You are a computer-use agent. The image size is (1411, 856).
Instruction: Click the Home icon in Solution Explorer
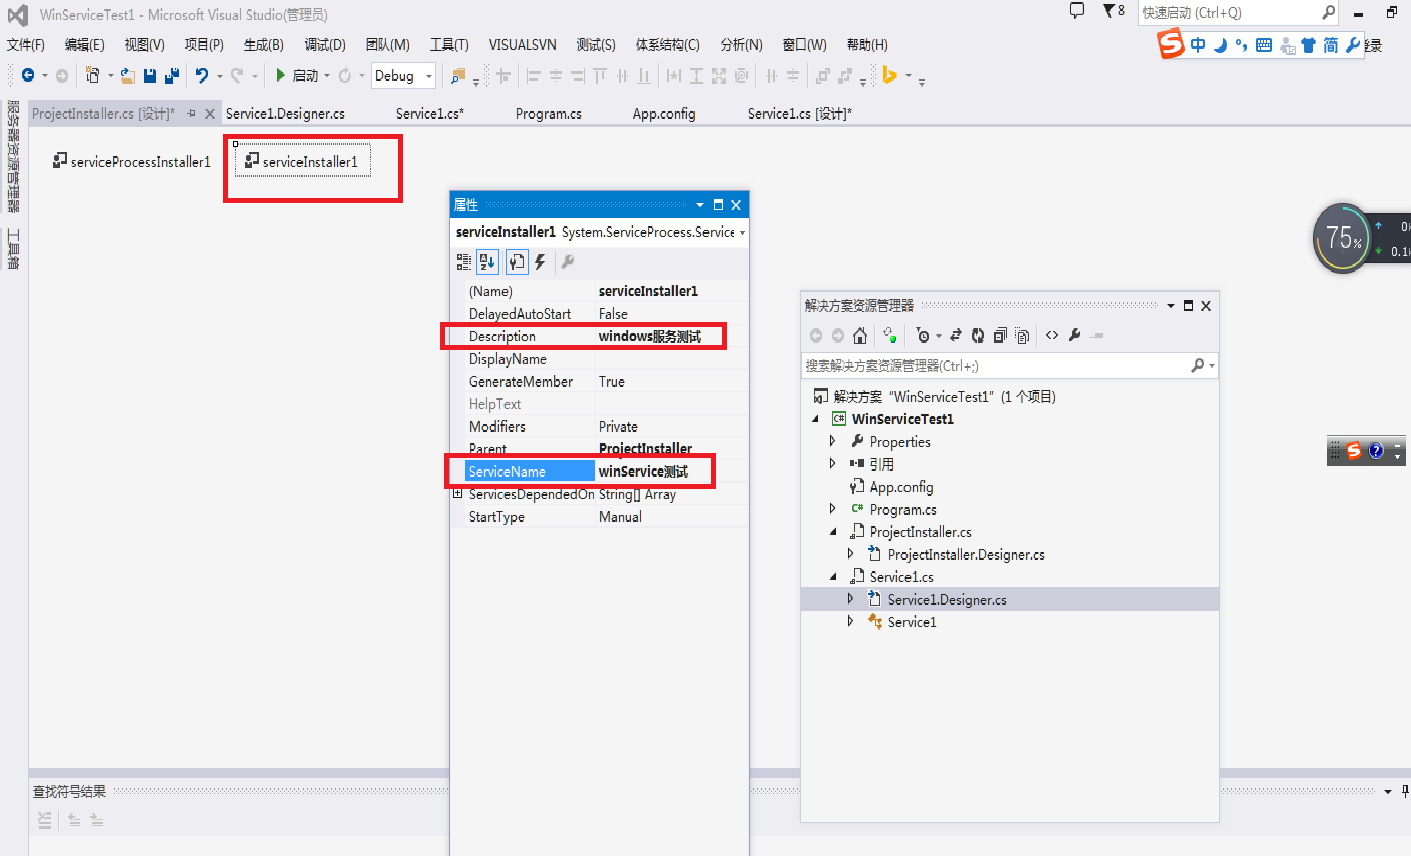point(860,336)
